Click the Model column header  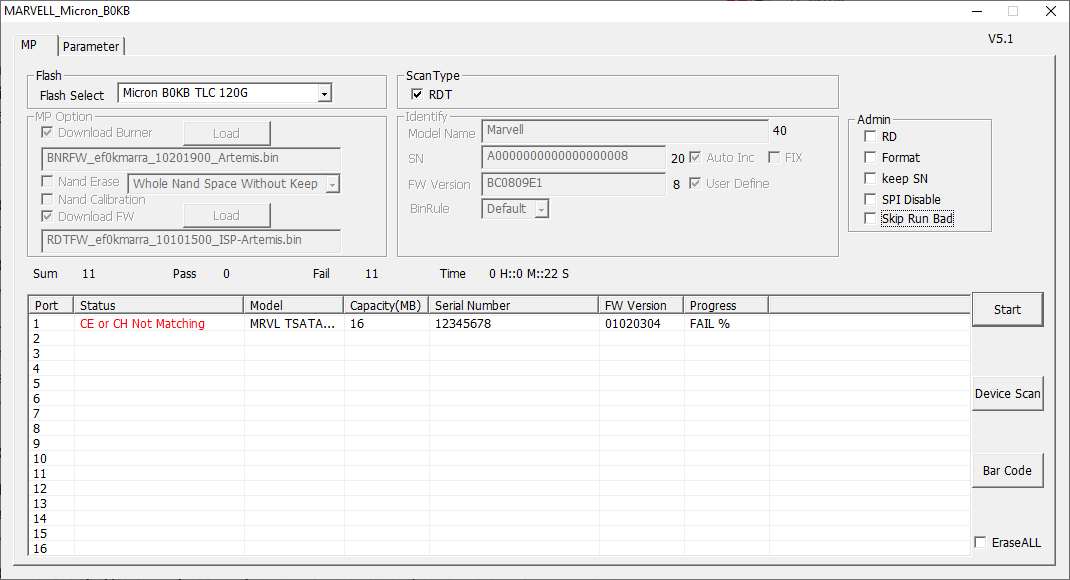(x=294, y=306)
